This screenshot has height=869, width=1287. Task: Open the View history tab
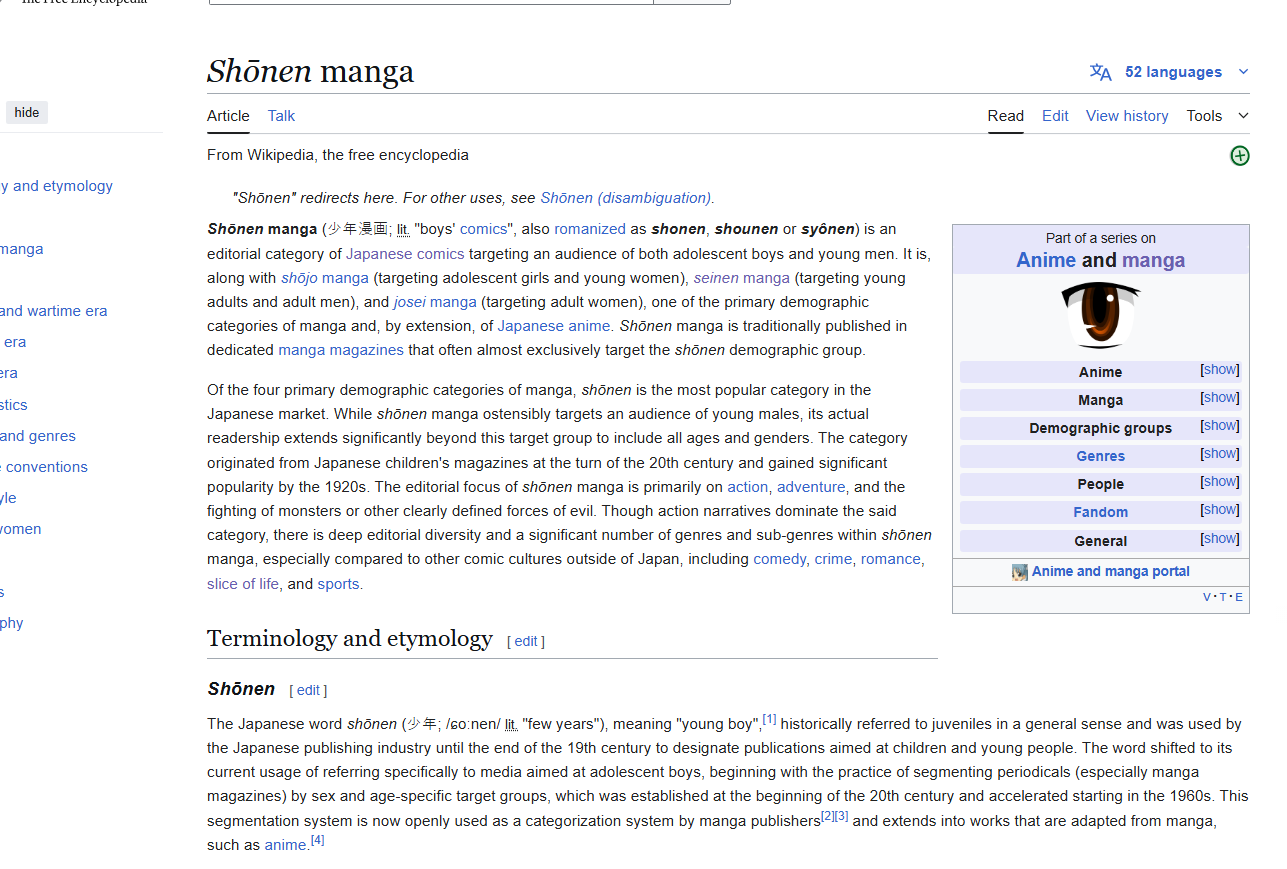click(x=1126, y=116)
